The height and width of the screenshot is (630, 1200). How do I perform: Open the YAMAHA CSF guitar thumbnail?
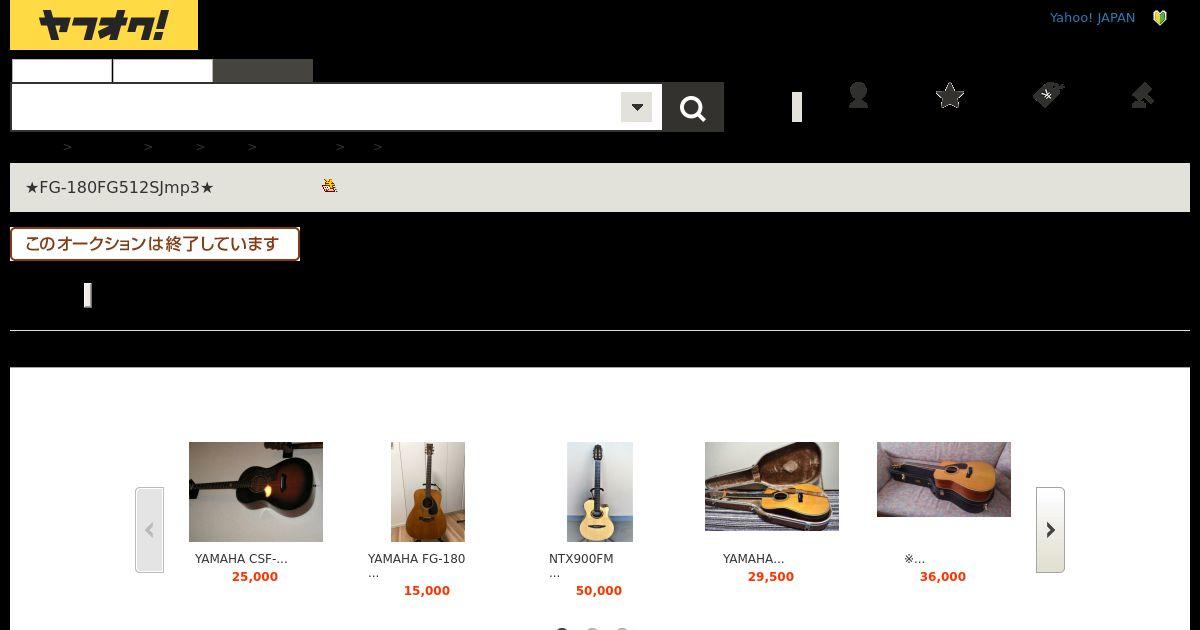256,492
